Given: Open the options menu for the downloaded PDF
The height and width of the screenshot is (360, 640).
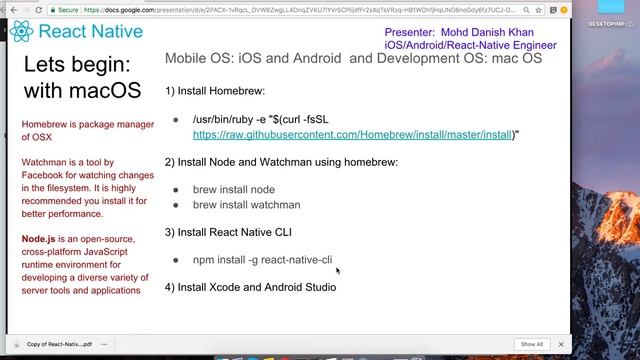Looking at the screenshot, I should pos(104,344).
